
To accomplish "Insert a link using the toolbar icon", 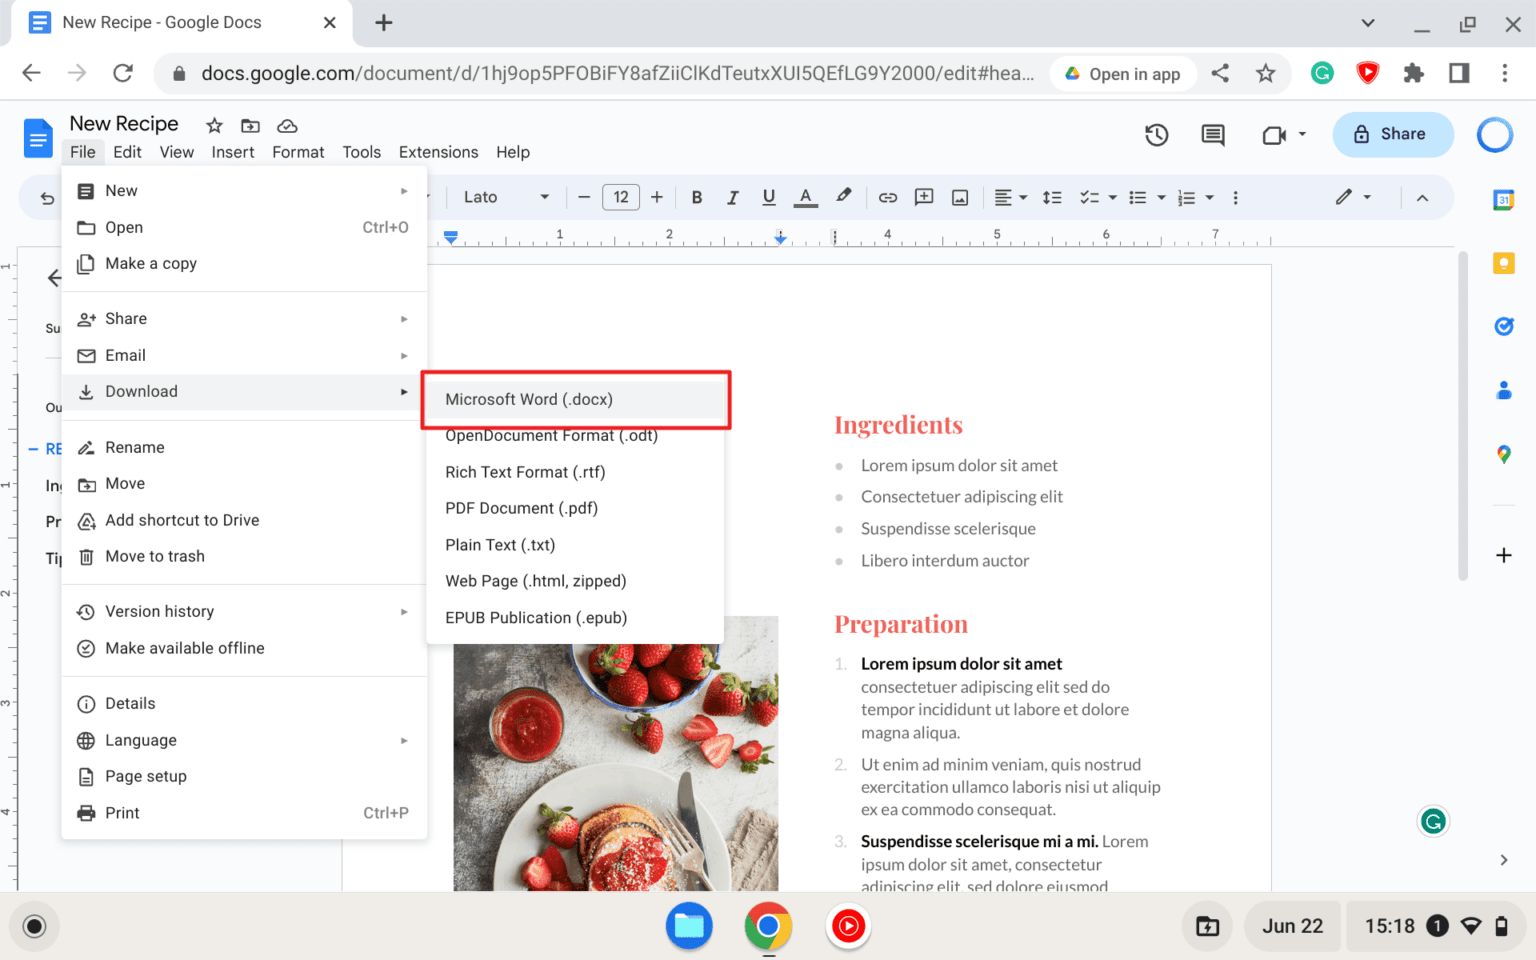I will [x=887, y=197].
